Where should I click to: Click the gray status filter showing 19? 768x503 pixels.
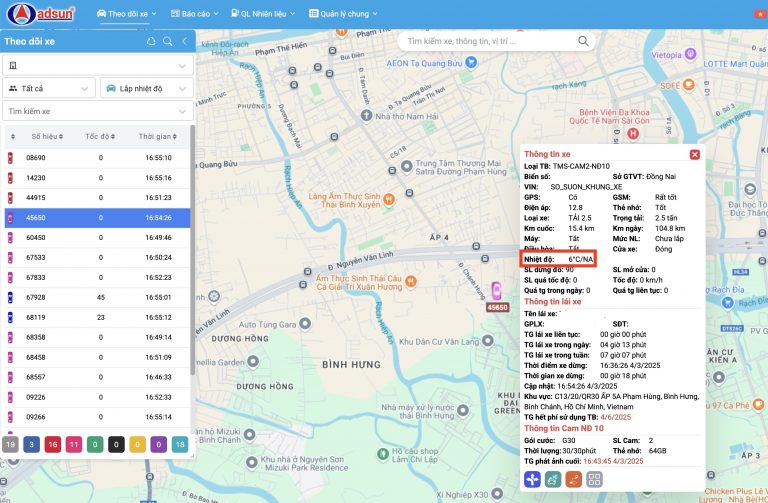point(10,443)
